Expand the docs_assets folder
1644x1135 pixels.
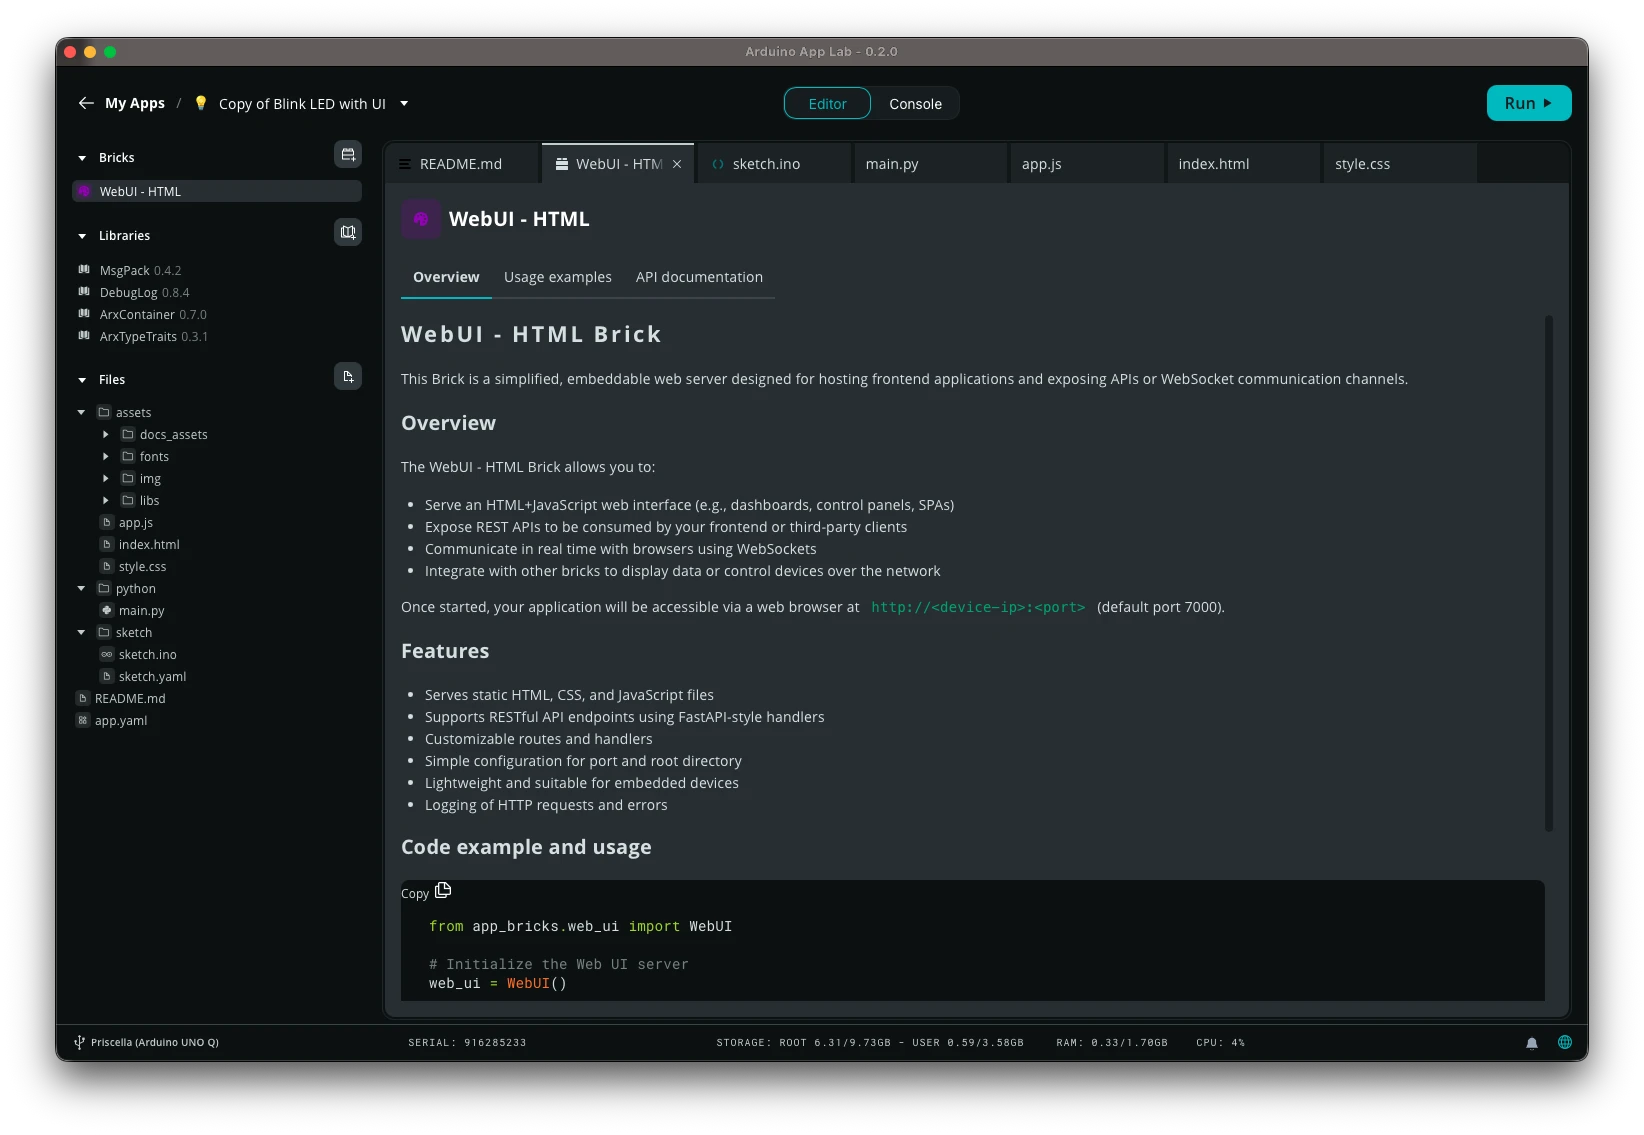[x=106, y=435]
